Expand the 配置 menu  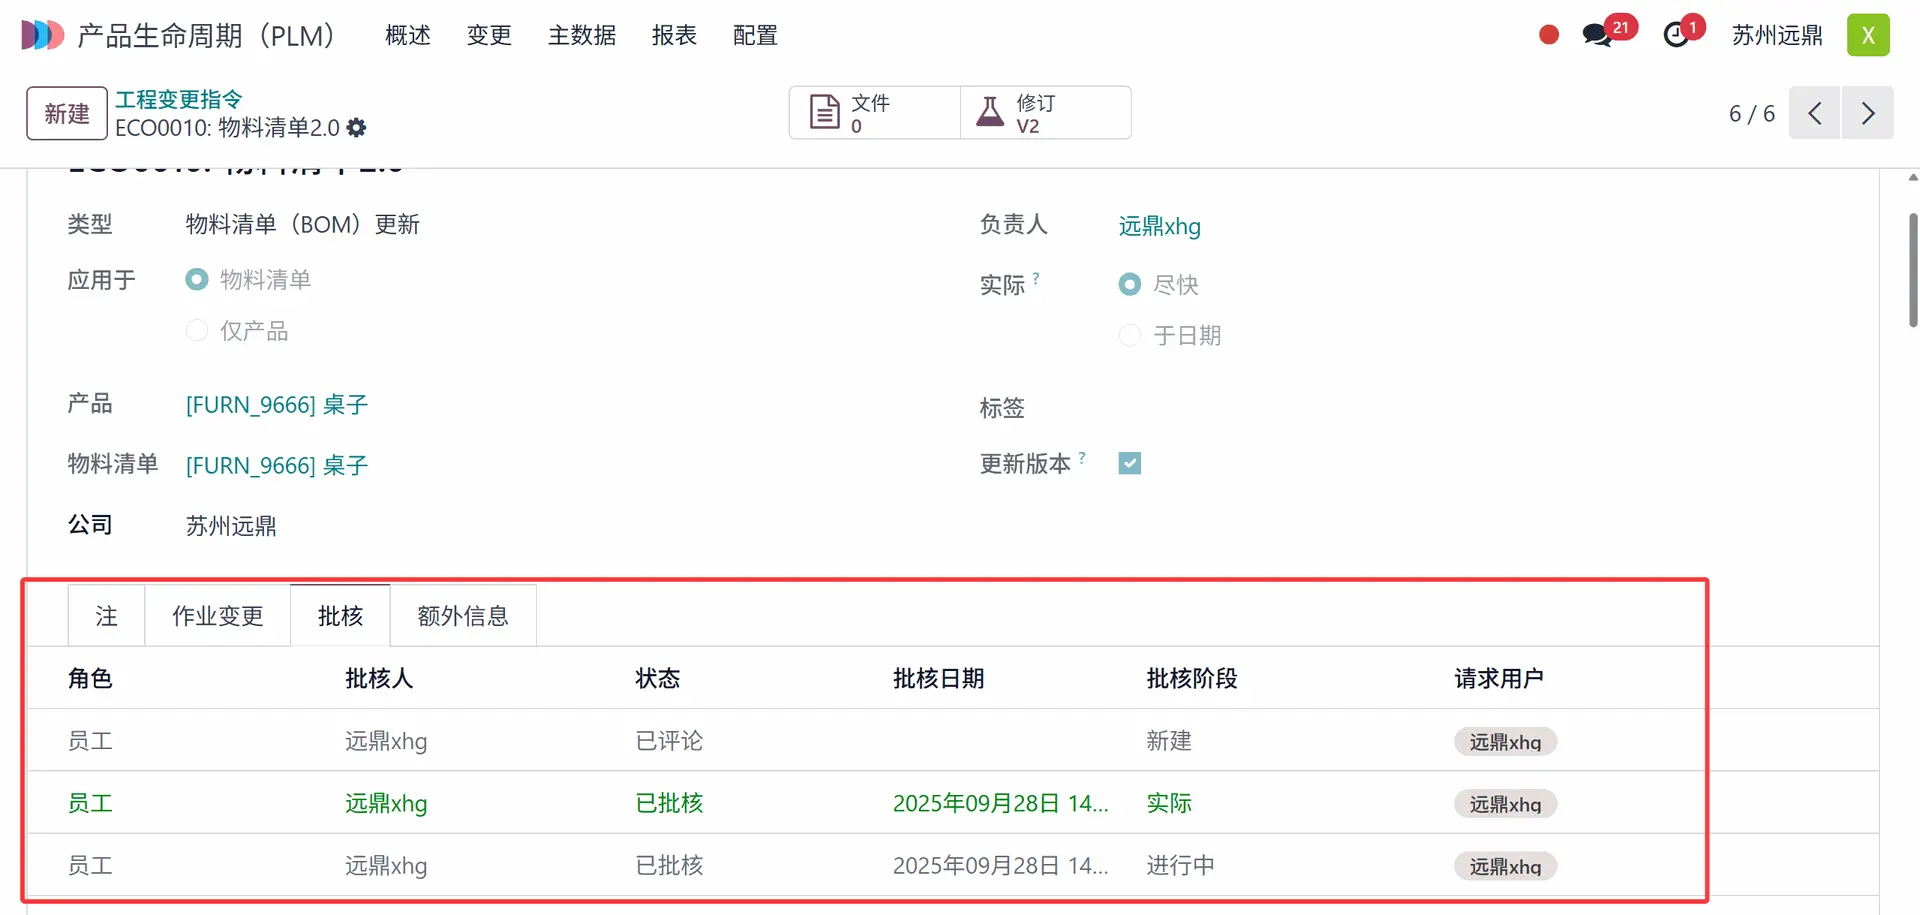point(755,35)
